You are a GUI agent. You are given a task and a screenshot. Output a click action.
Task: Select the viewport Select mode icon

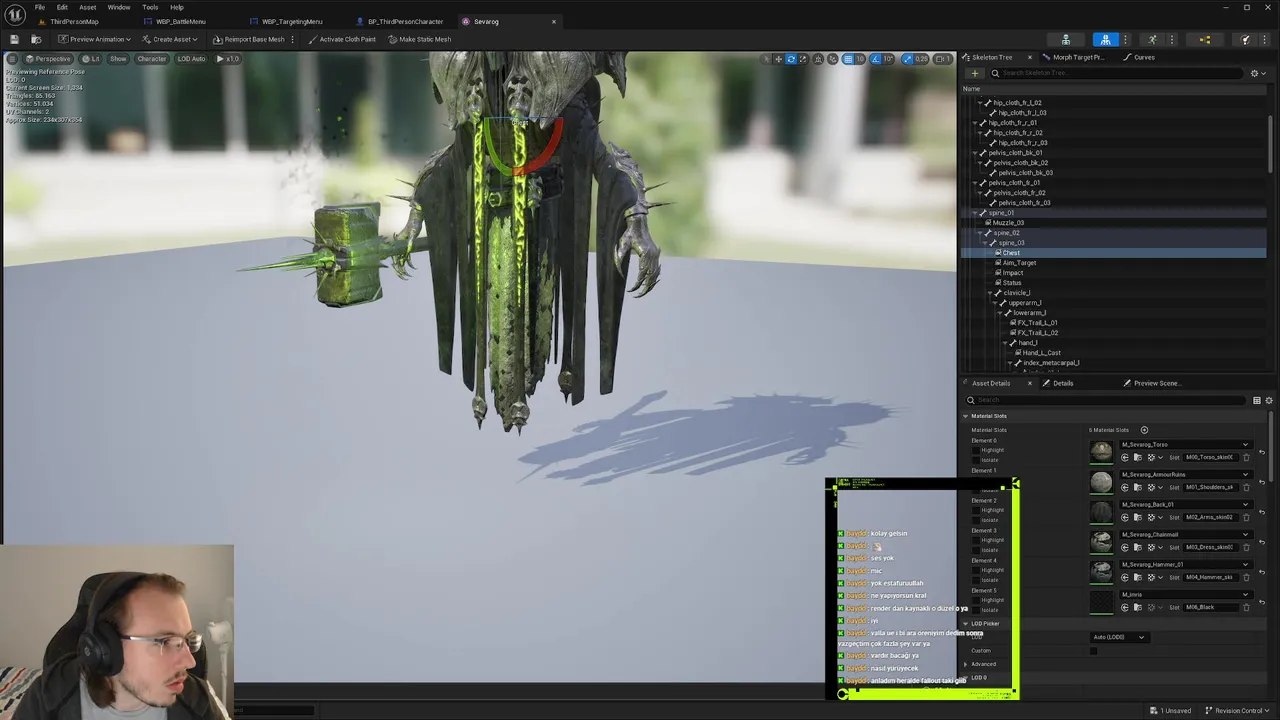pyautogui.click(x=766, y=59)
